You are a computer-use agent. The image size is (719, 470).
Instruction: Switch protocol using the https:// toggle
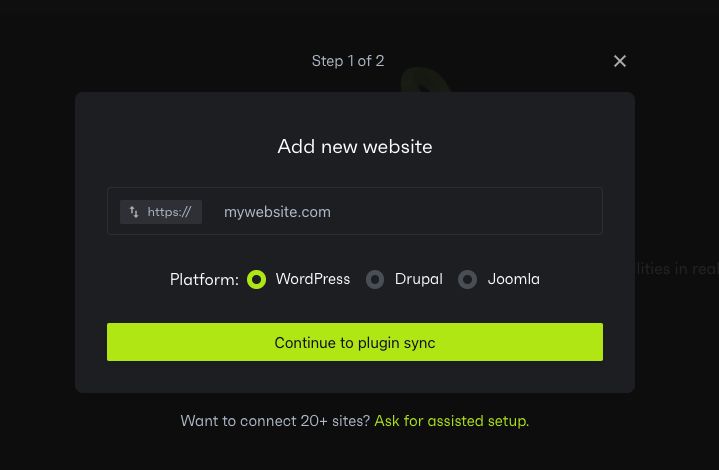tap(161, 212)
